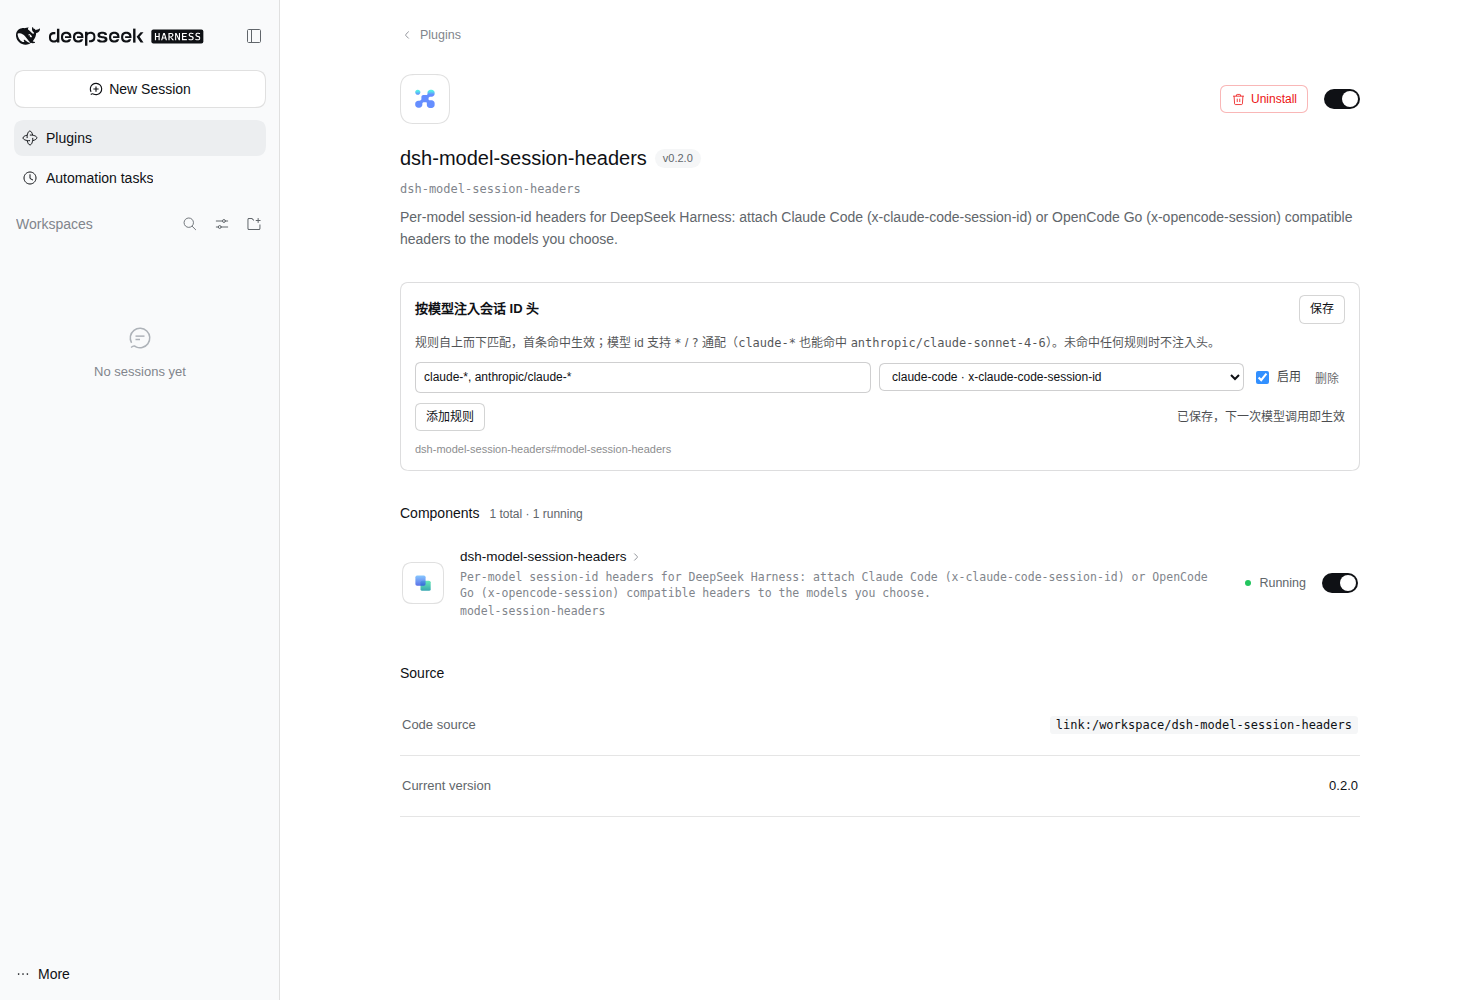Open the More menu
The image size is (1480, 1000).
44,974
